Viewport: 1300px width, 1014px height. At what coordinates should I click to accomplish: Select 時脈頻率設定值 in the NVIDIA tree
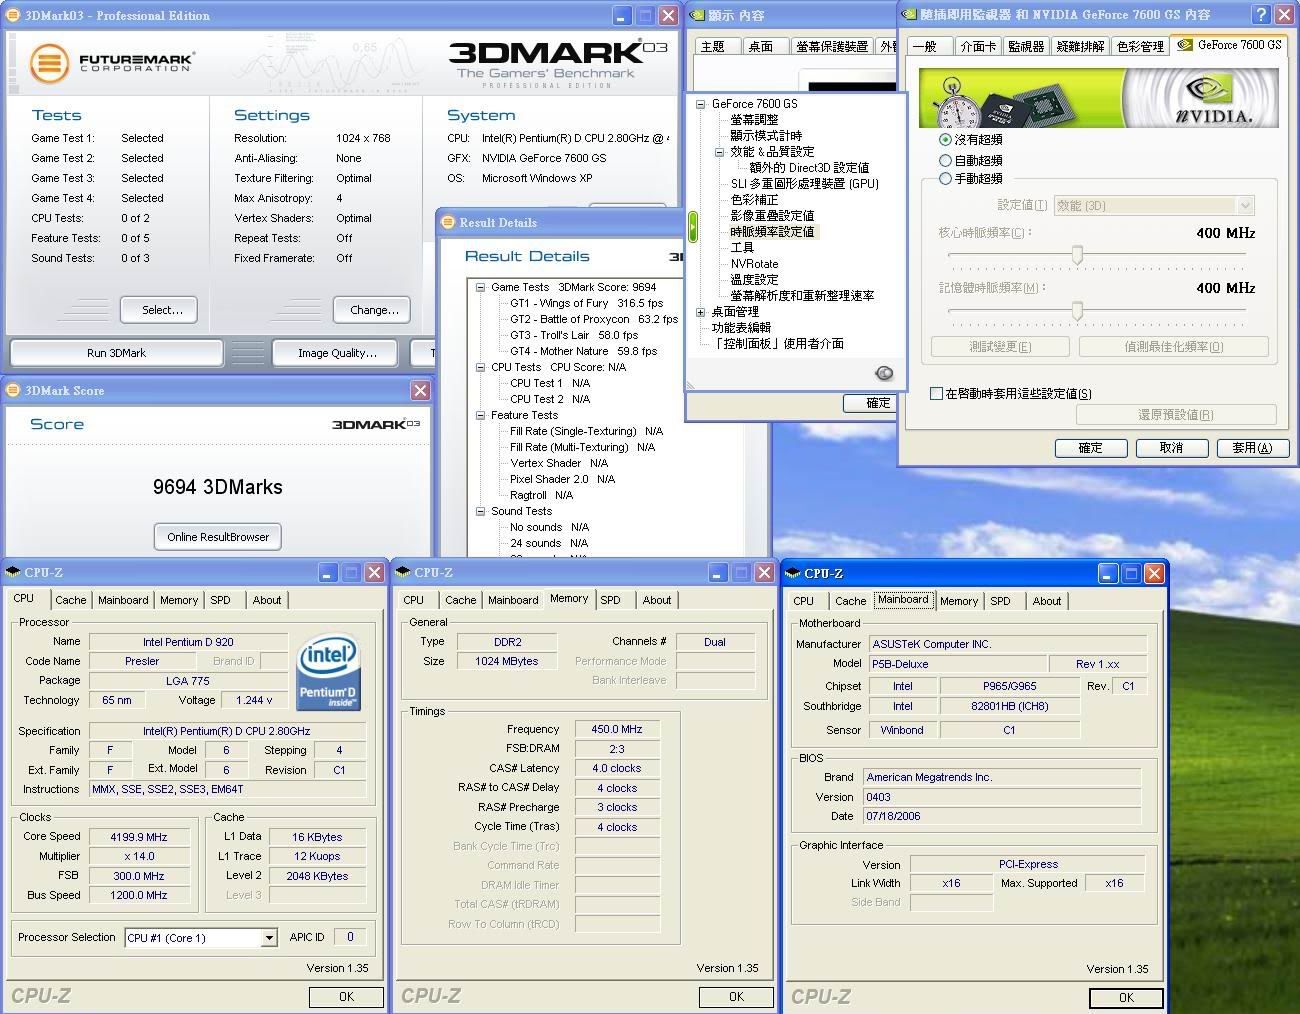pos(773,232)
